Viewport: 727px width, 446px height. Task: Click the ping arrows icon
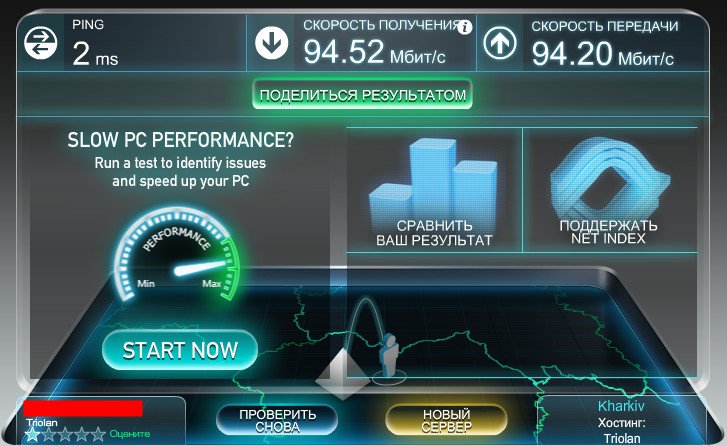click(x=40, y=43)
